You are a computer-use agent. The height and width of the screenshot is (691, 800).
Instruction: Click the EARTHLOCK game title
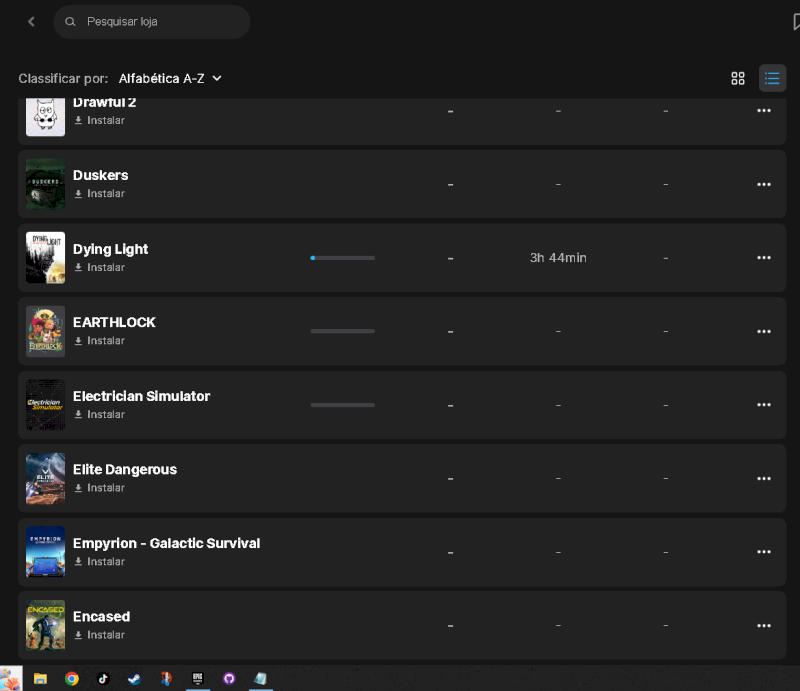[x=114, y=323]
